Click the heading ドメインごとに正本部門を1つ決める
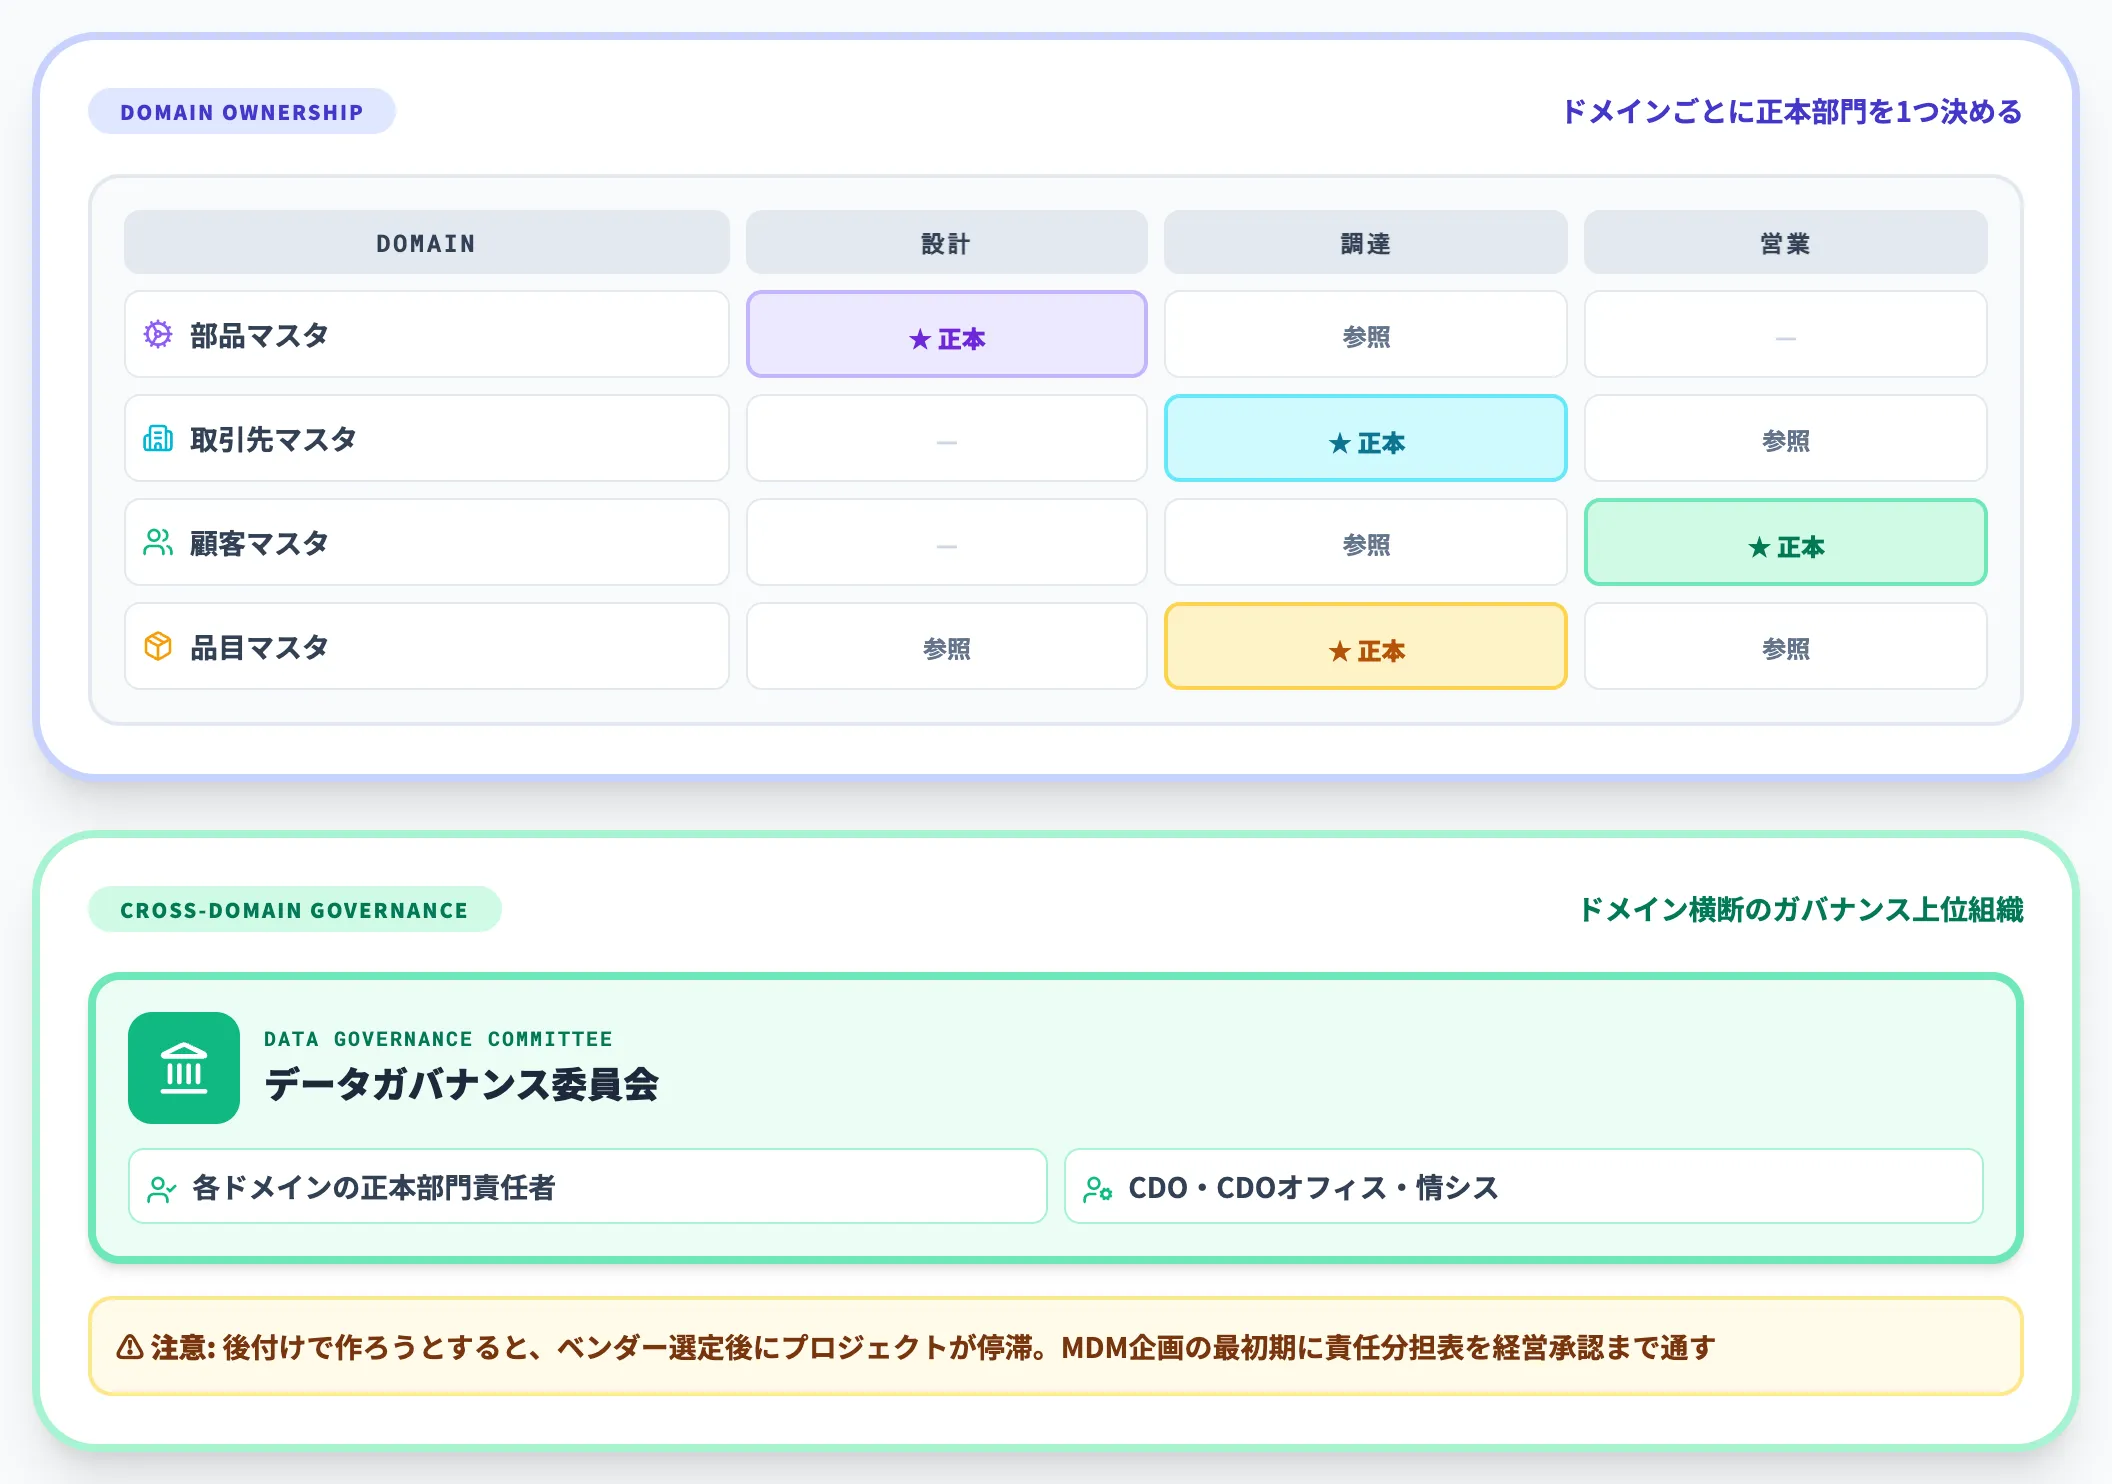 click(1792, 111)
